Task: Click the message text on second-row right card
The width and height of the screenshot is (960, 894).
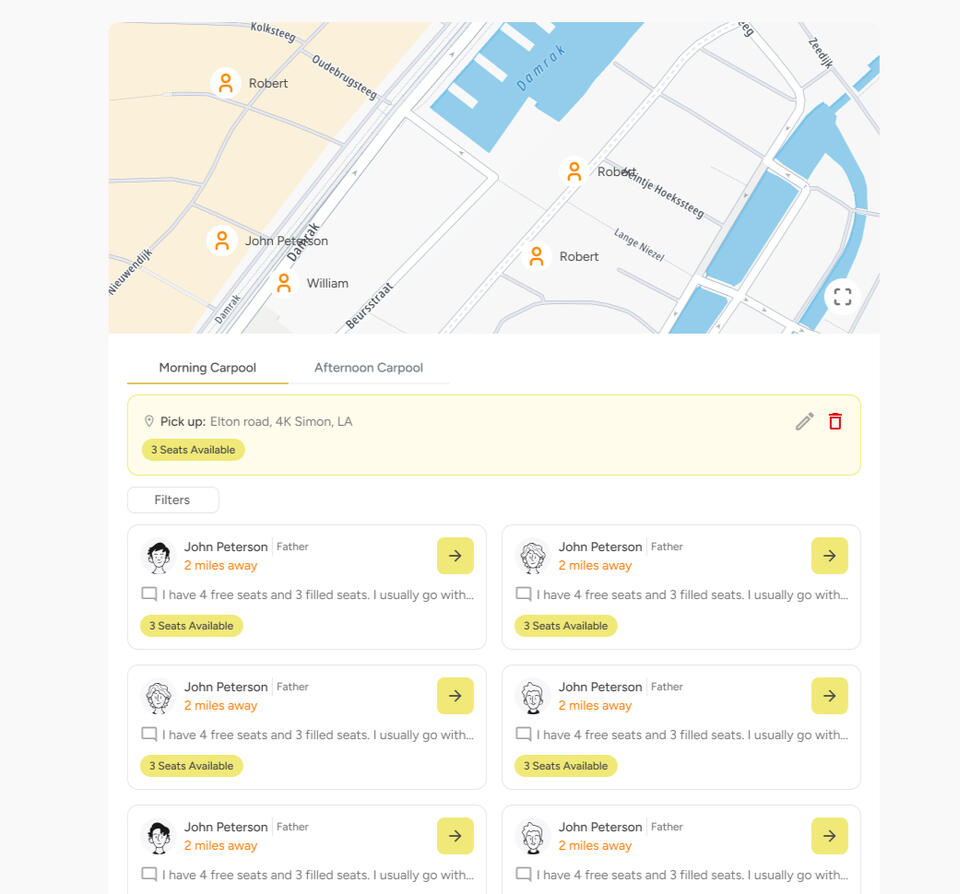Action: 691,735
